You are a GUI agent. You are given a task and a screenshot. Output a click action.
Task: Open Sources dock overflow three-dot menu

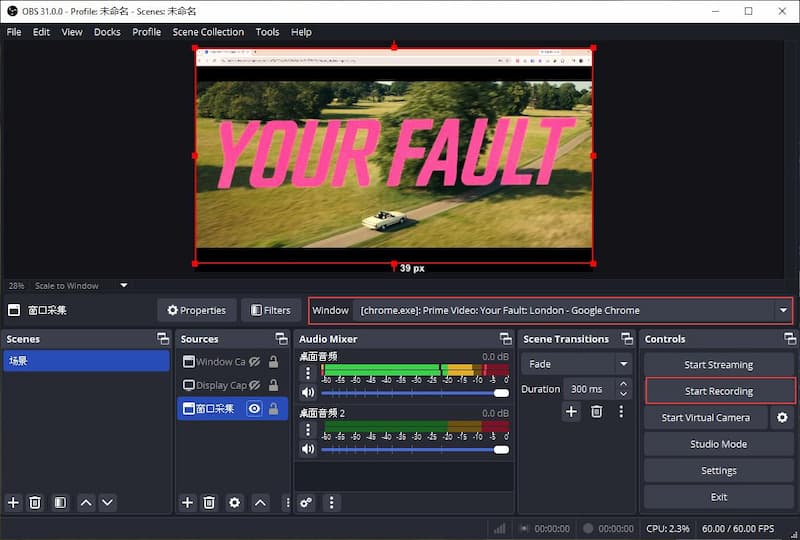[287, 503]
